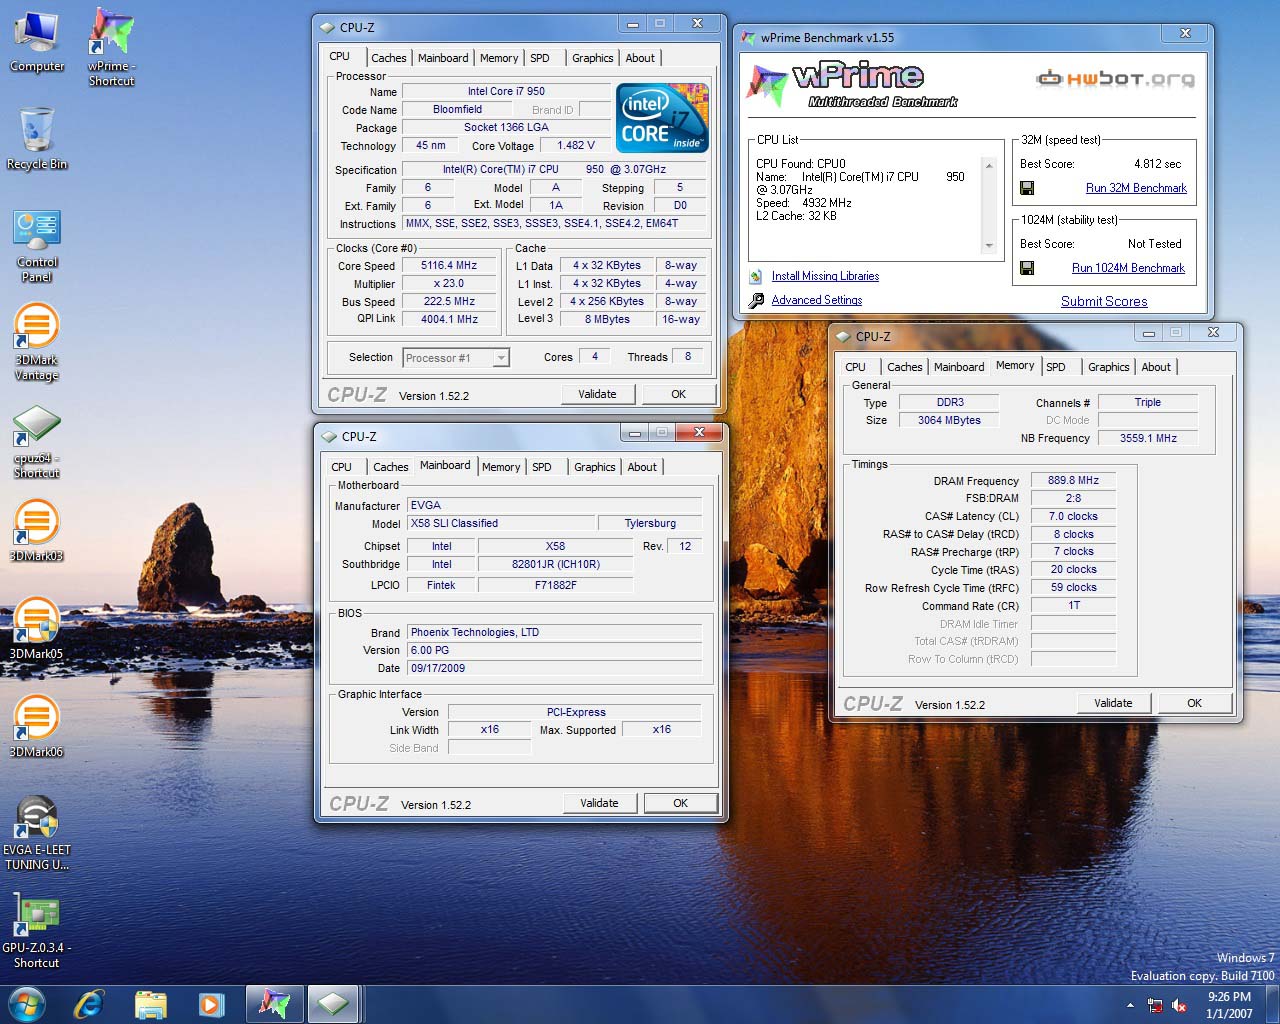The width and height of the screenshot is (1280, 1024).
Task: Click Validate in the CPU tab window
Action: click(x=597, y=394)
